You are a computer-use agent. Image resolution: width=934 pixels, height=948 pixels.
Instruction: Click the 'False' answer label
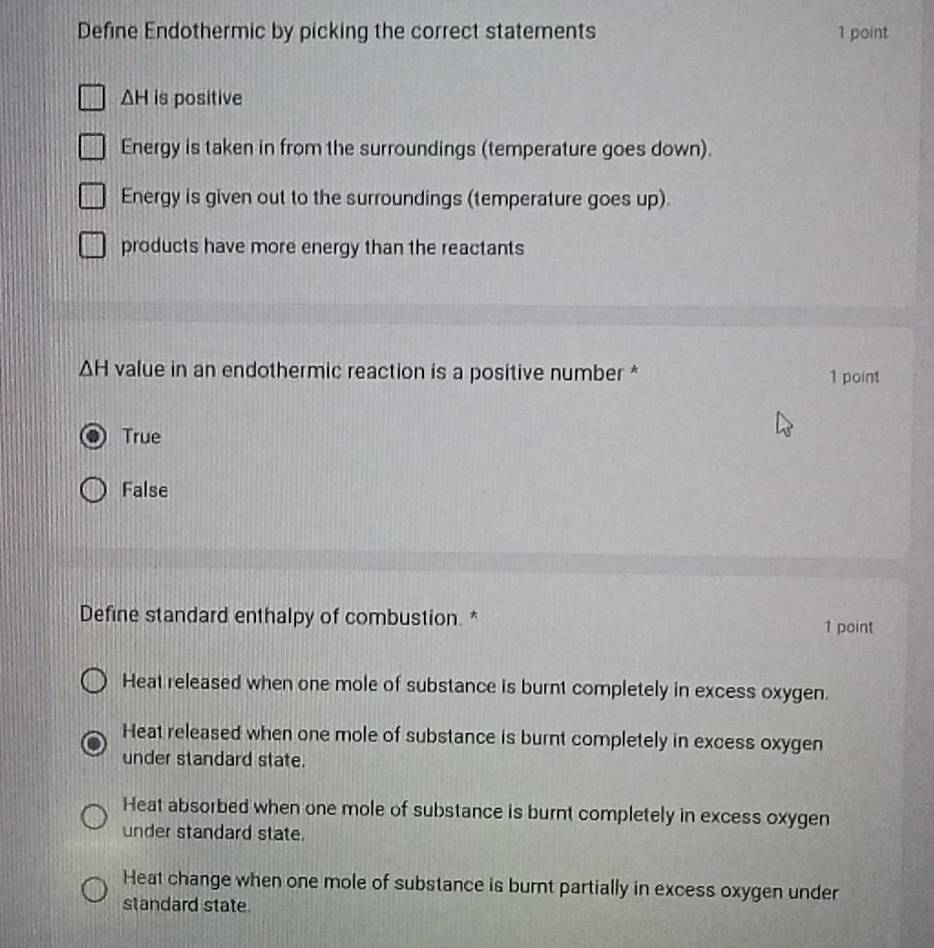click(x=145, y=490)
